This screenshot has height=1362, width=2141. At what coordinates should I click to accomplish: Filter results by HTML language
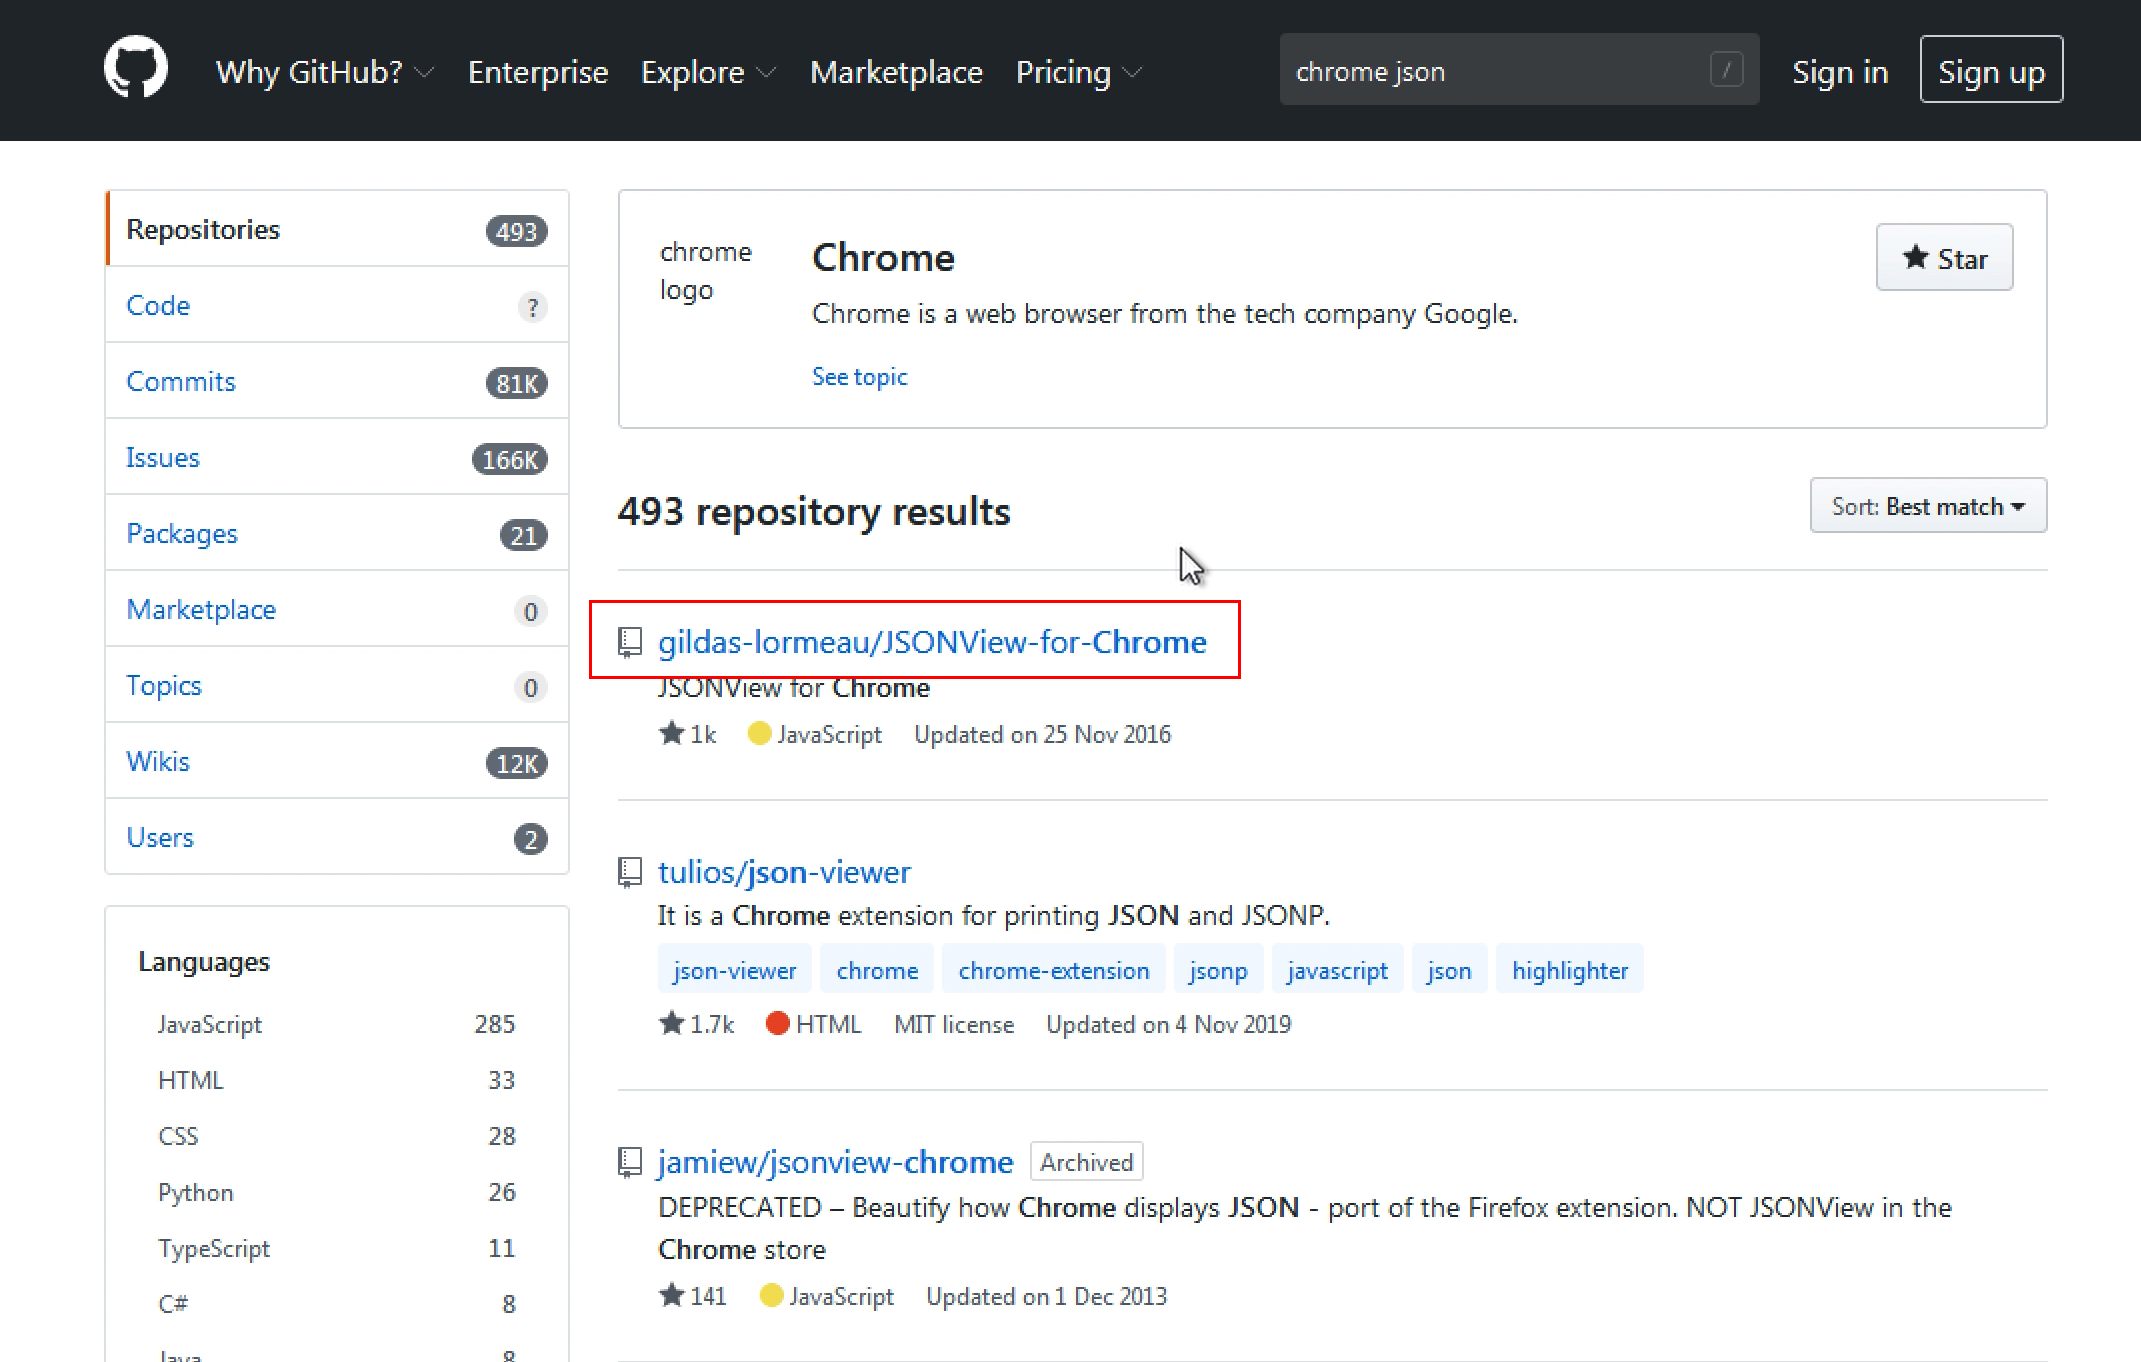tap(337, 1080)
